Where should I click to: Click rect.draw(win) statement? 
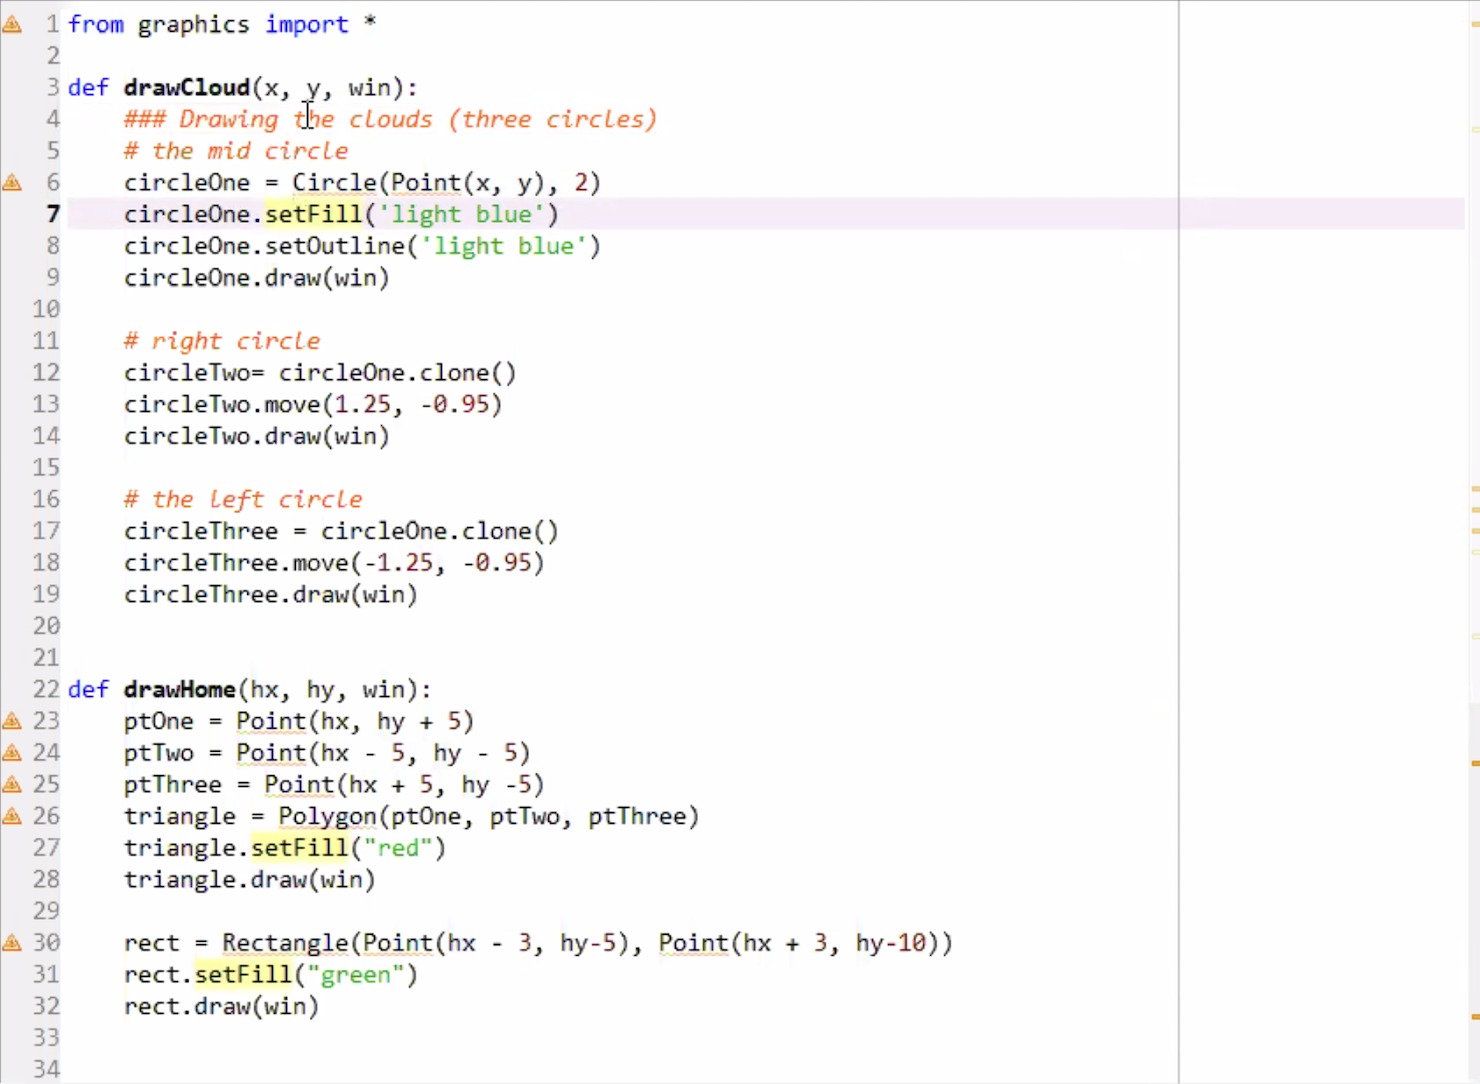point(222,1006)
